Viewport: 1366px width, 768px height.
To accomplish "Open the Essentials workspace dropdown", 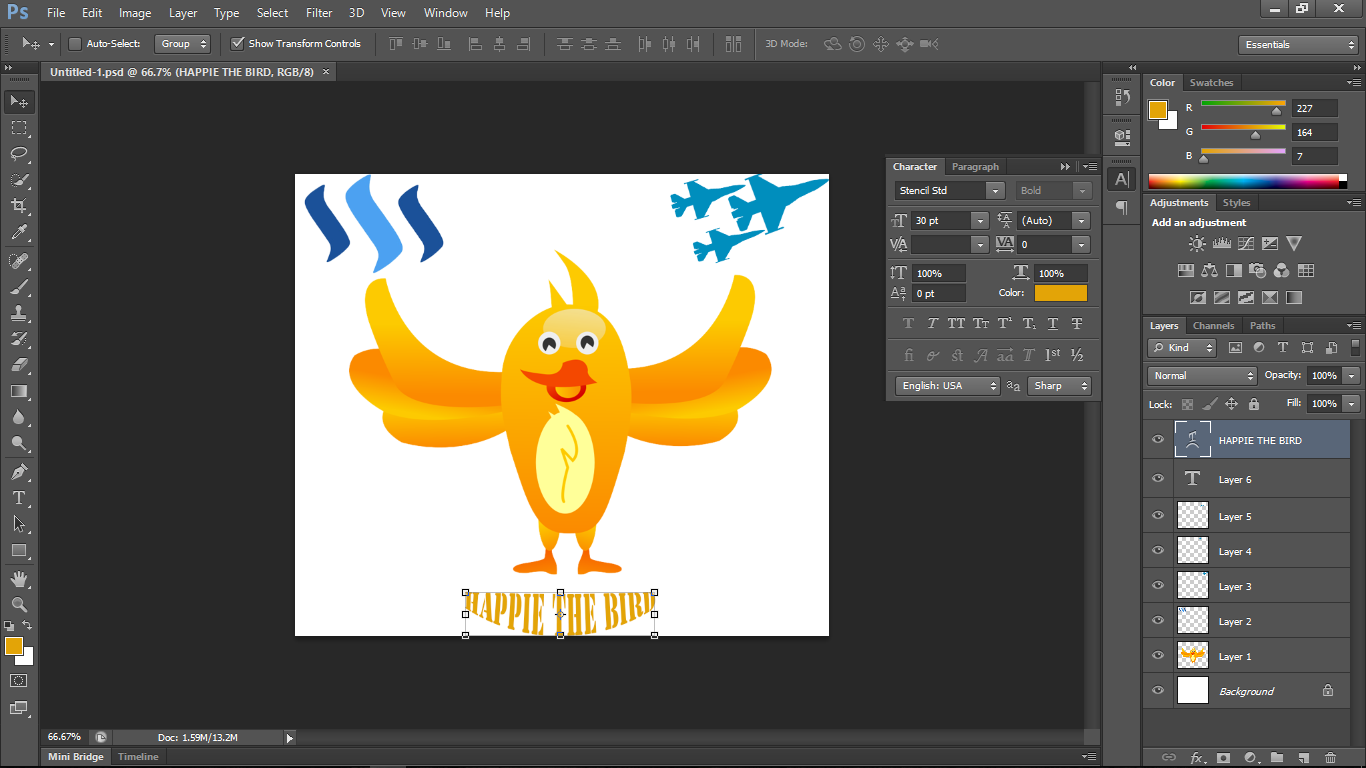I will 1297,45.
